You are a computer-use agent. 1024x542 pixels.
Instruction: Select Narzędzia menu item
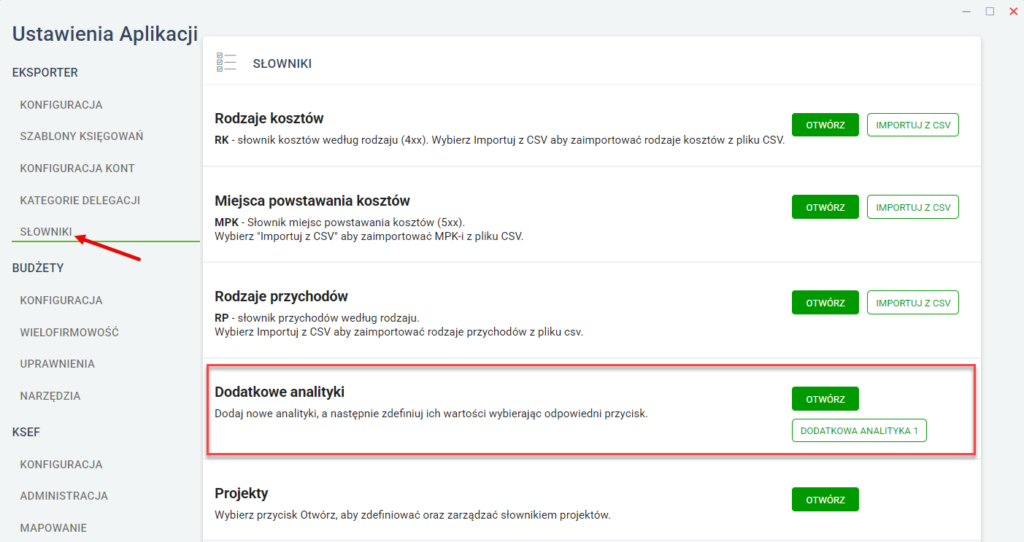pyautogui.click(x=50, y=396)
